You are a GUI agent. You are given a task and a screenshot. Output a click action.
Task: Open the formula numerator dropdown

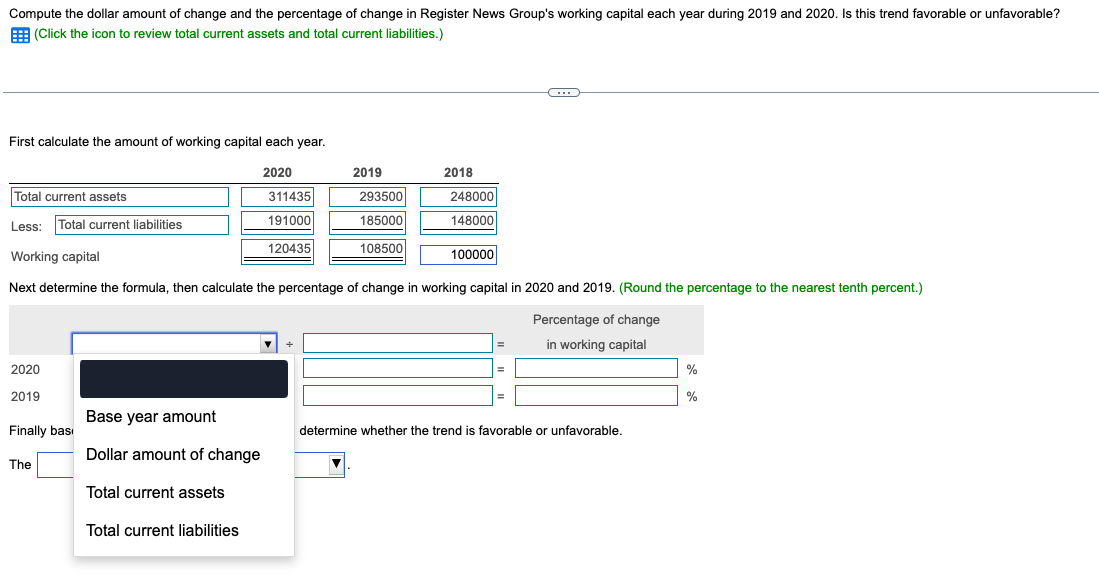click(x=267, y=343)
